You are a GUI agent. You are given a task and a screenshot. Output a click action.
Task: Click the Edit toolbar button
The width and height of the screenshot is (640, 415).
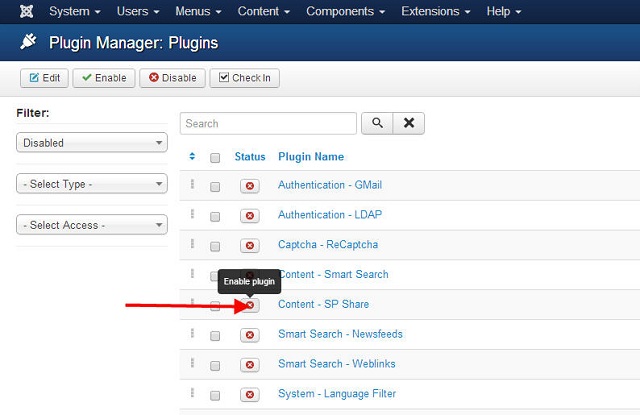coord(44,78)
